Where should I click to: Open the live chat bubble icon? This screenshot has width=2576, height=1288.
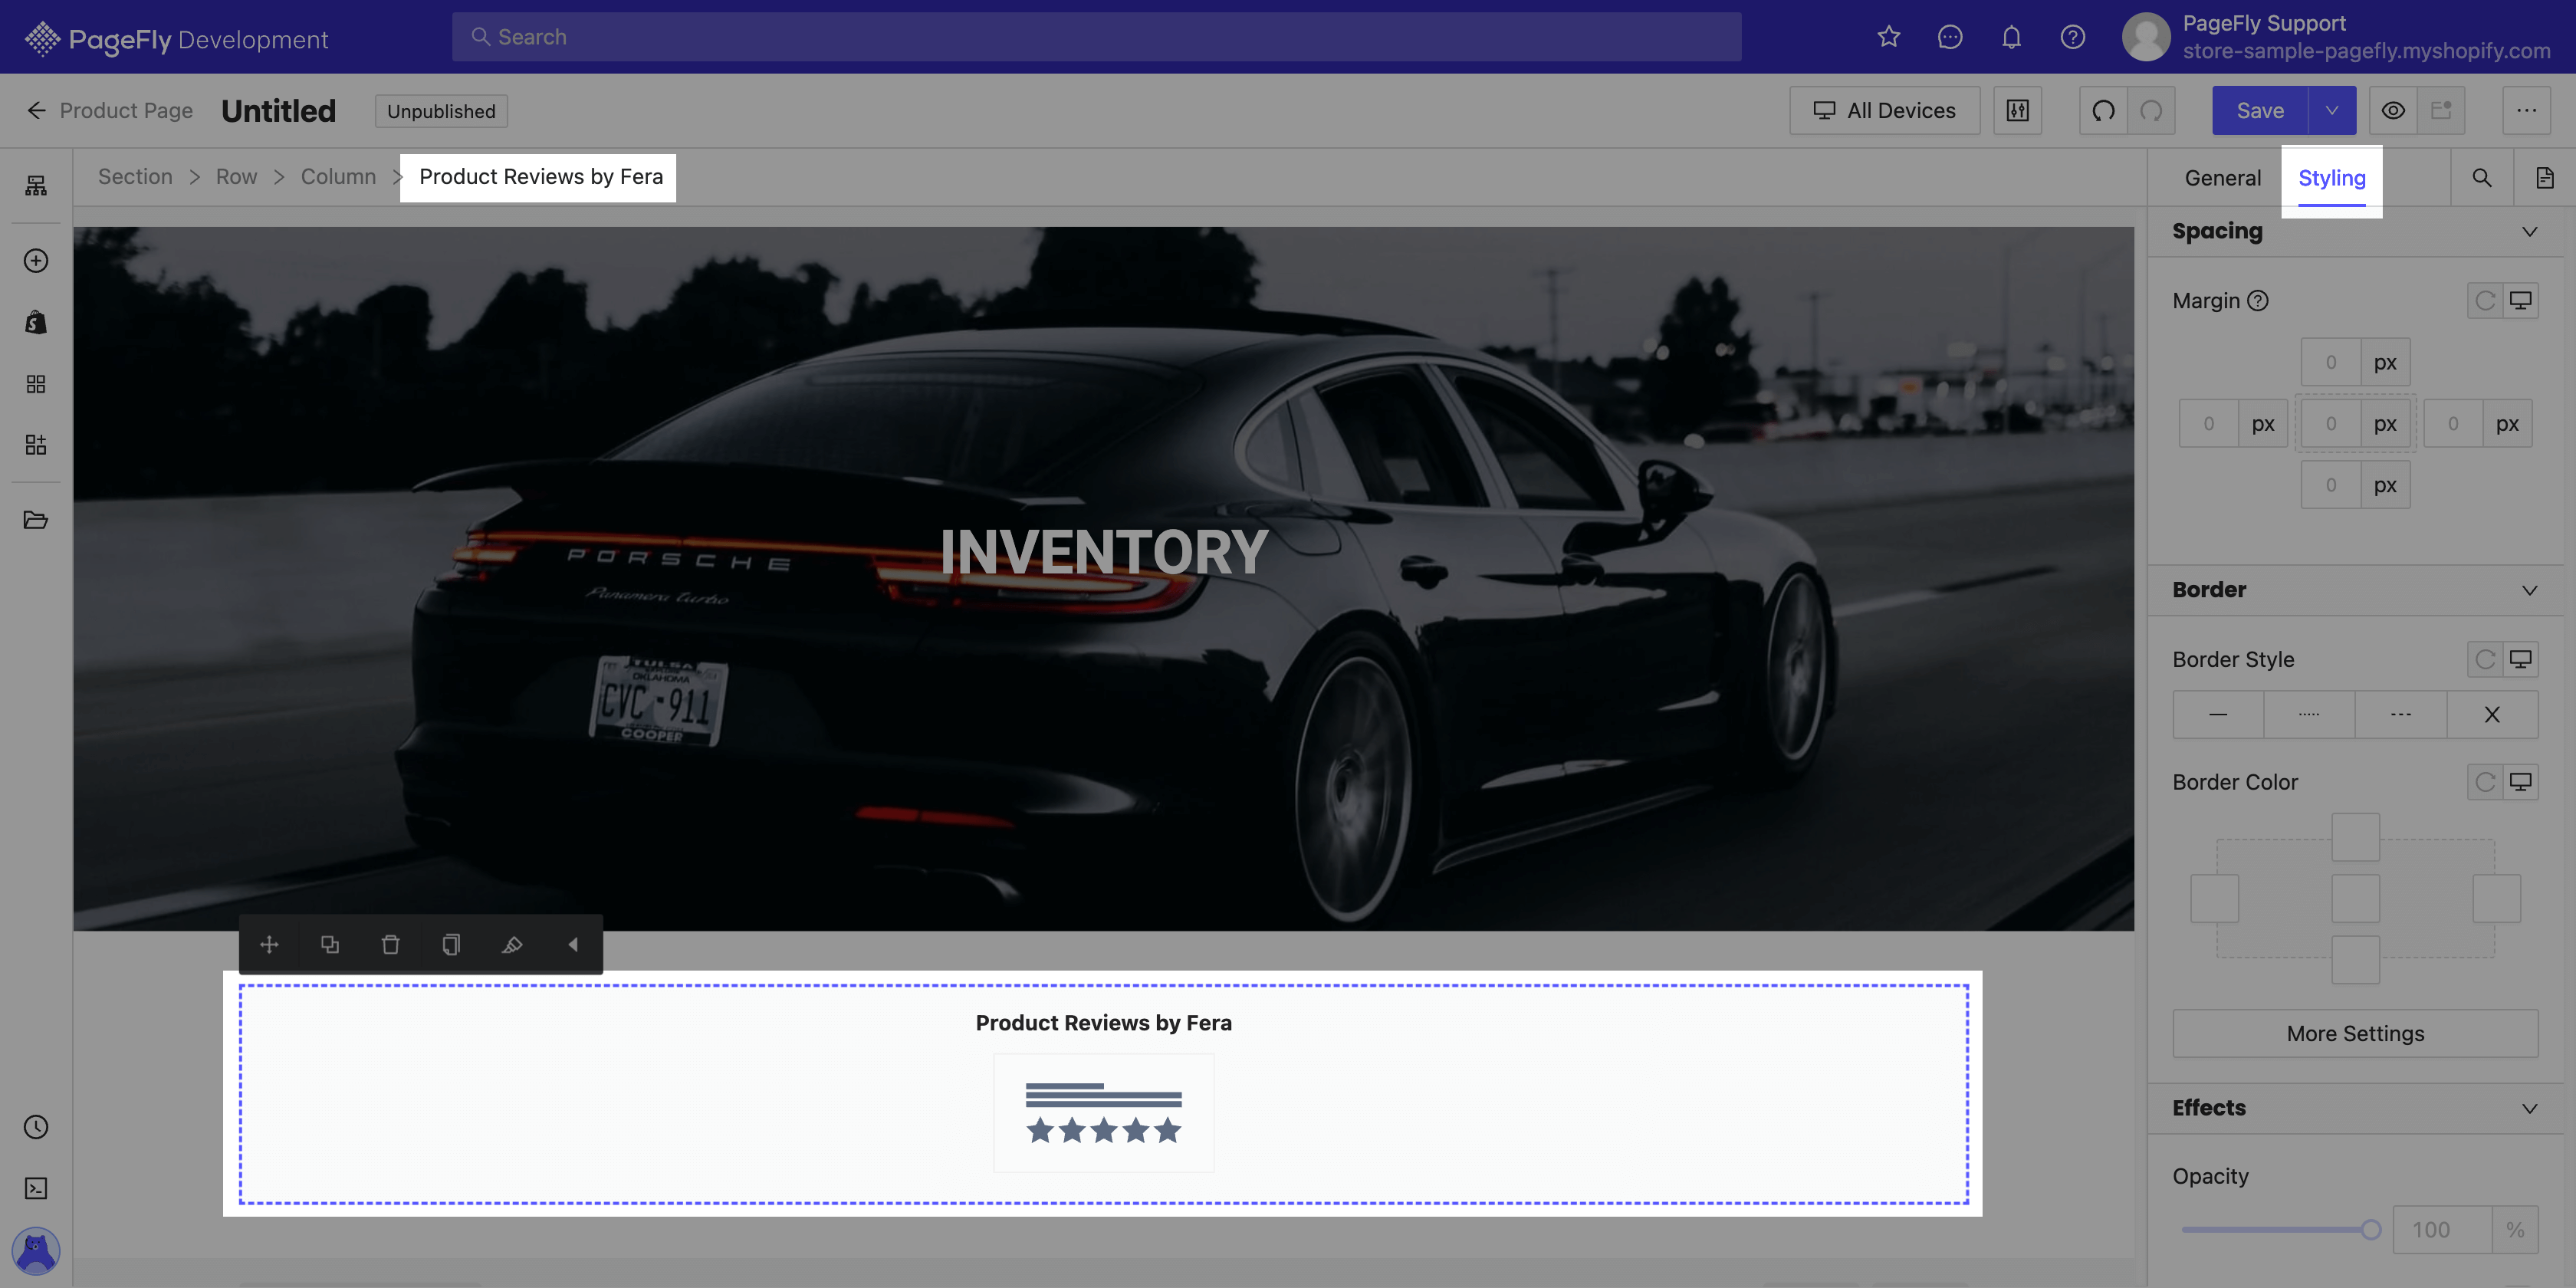[1950, 37]
